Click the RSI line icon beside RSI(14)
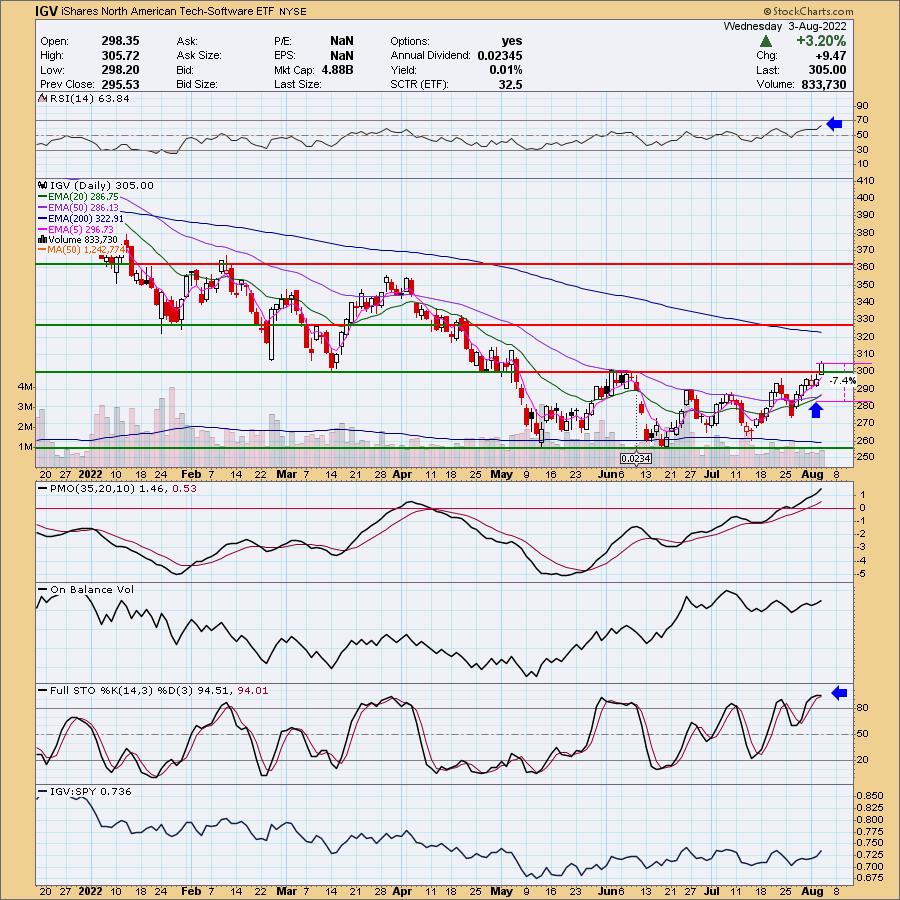The image size is (900, 900). 42,98
